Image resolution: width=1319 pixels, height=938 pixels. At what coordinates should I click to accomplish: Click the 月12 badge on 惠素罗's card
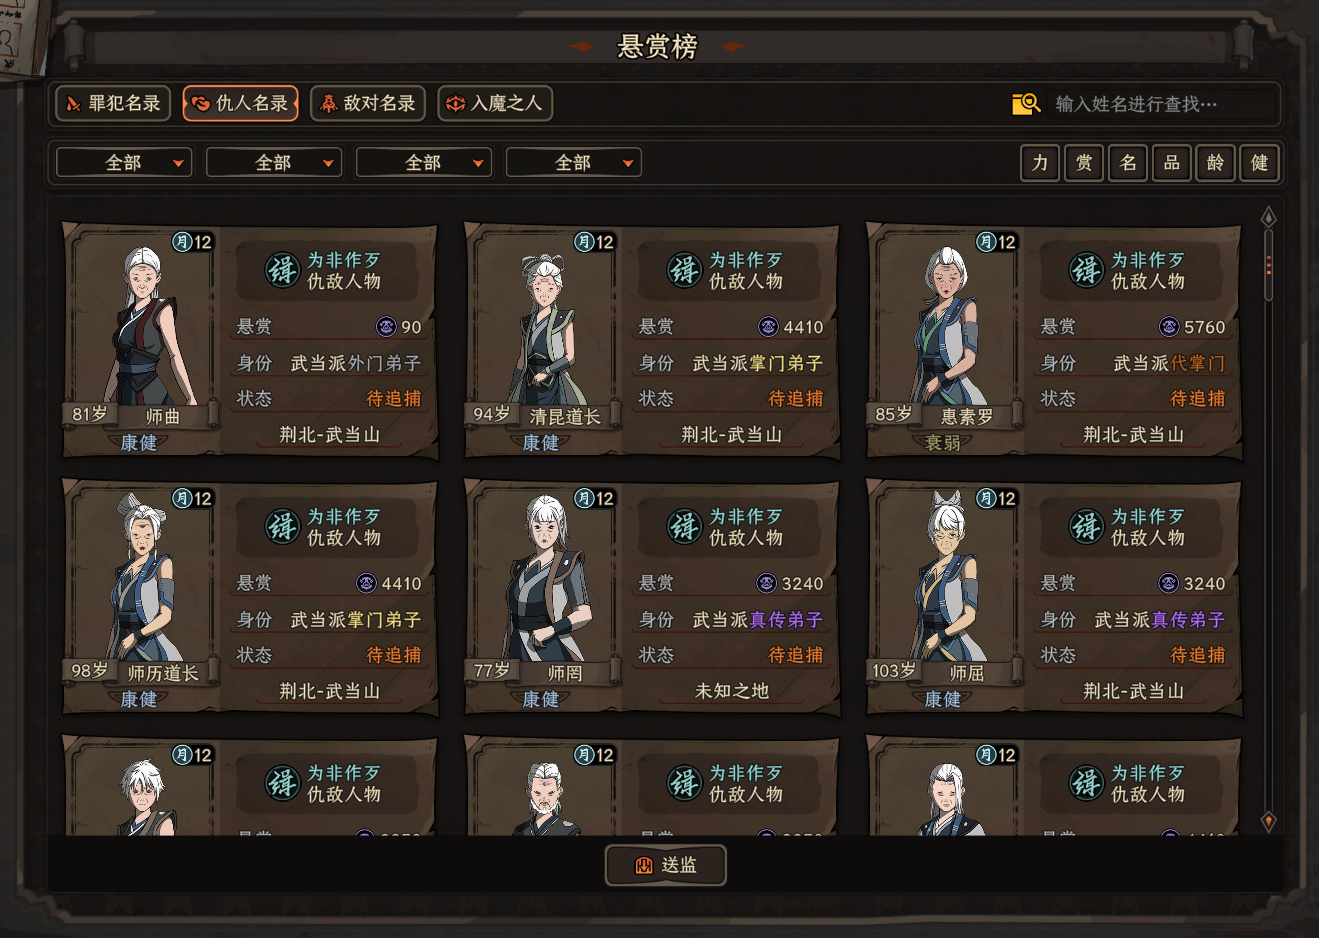(997, 242)
